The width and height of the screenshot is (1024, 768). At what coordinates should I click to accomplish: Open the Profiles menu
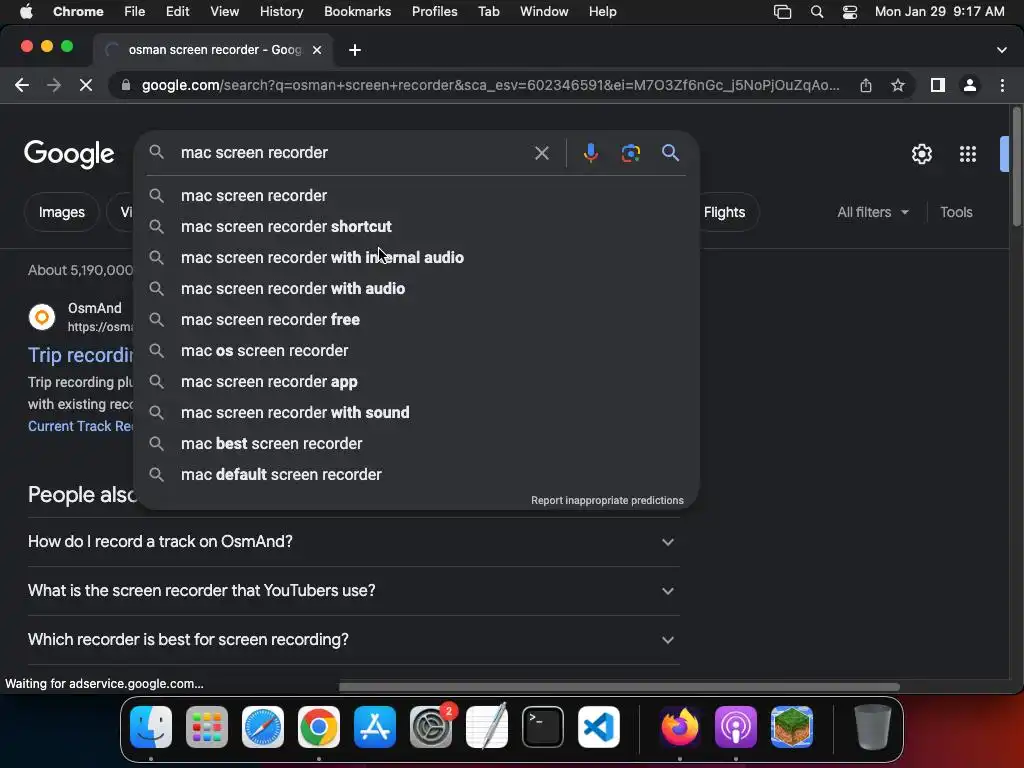pyautogui.click(x=434, y=12)
